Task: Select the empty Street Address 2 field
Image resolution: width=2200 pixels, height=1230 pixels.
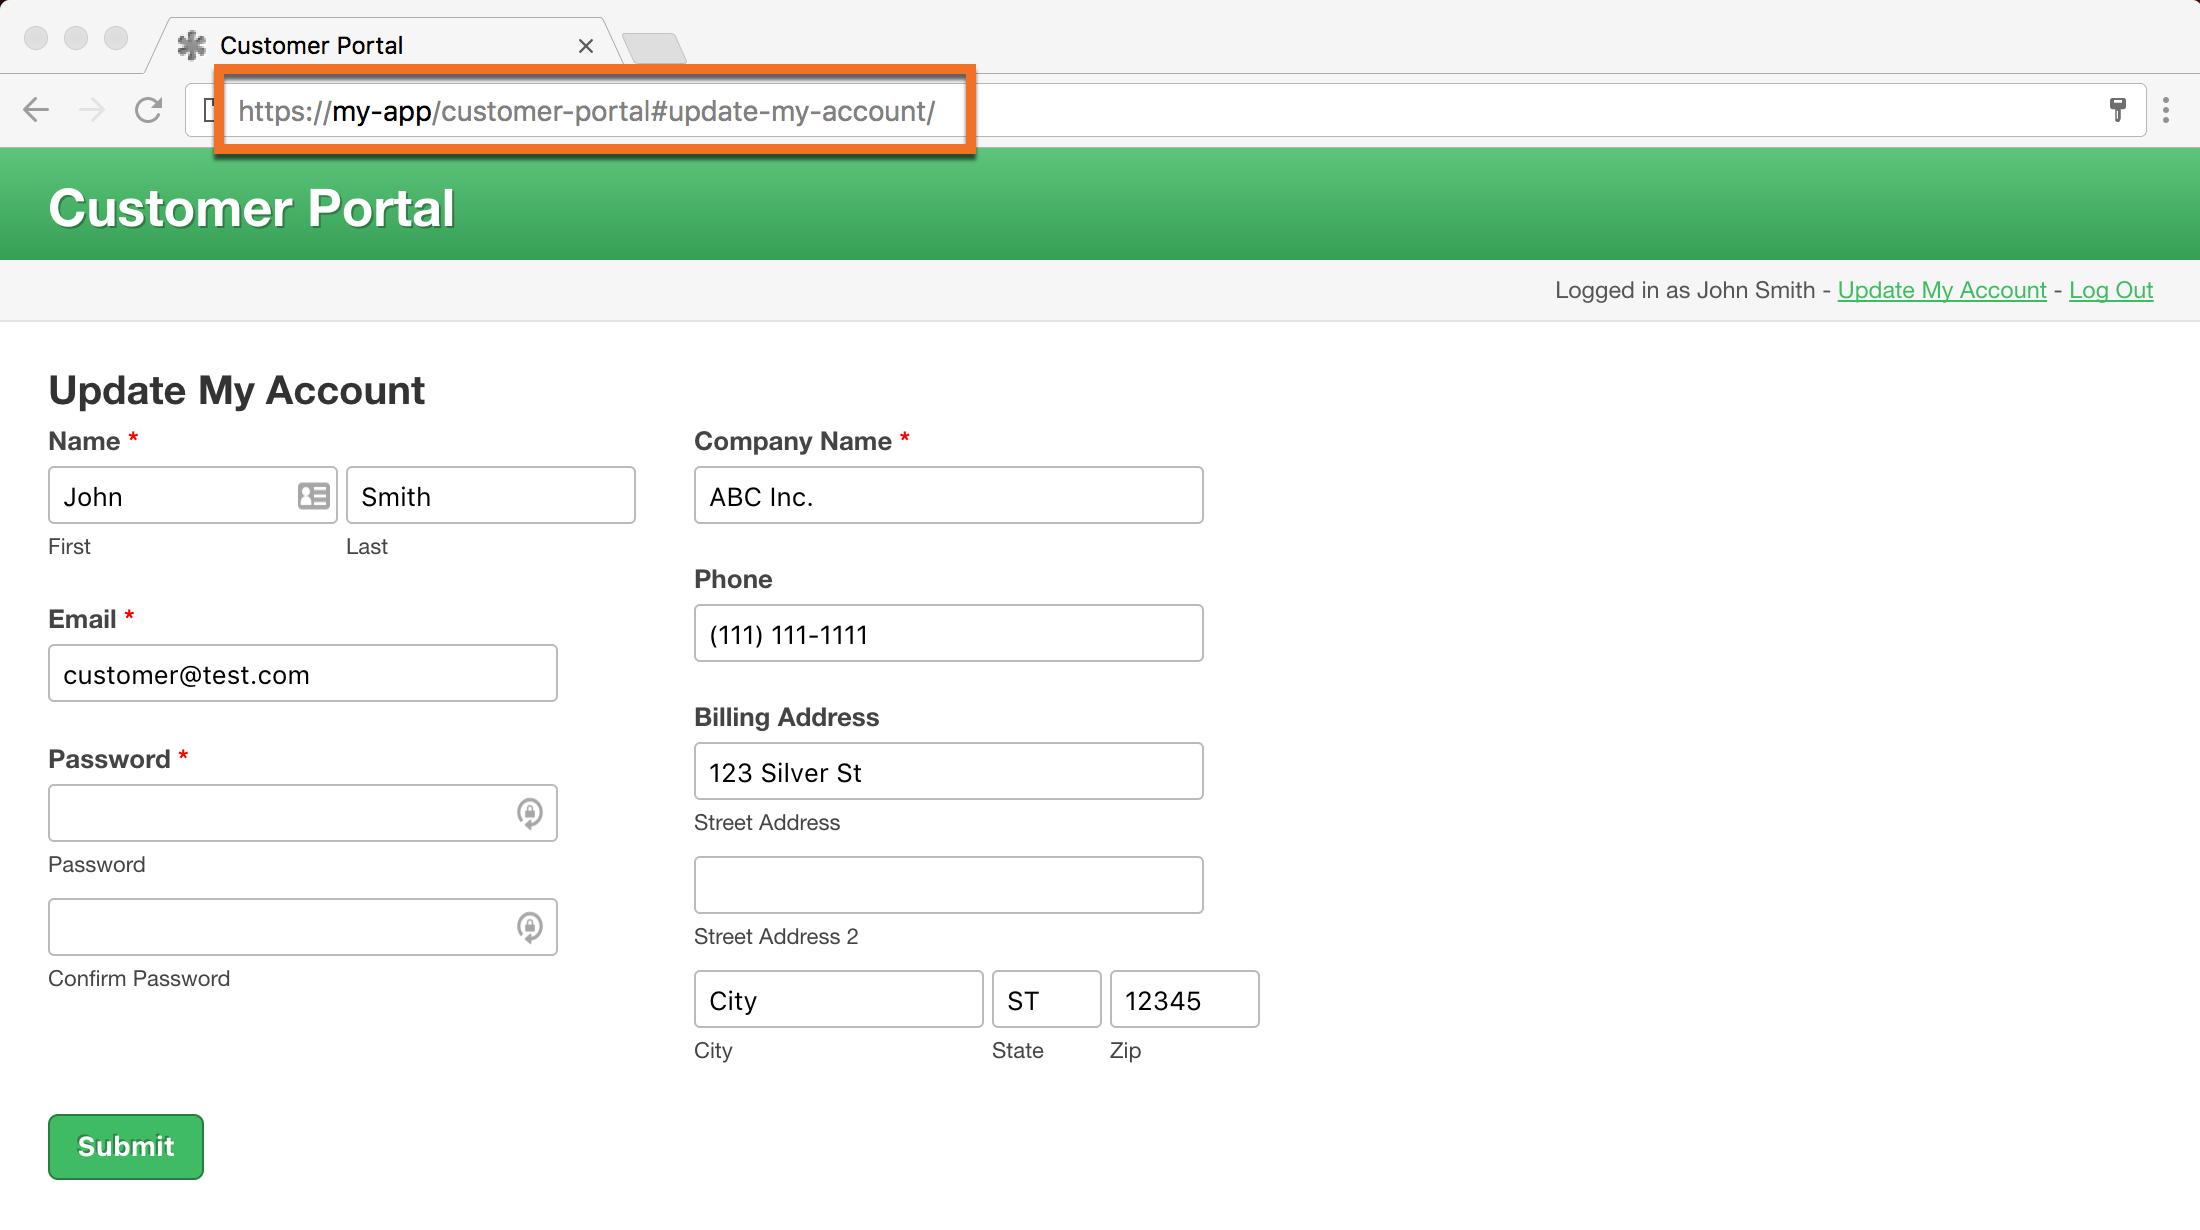Action: click(948, 885)
